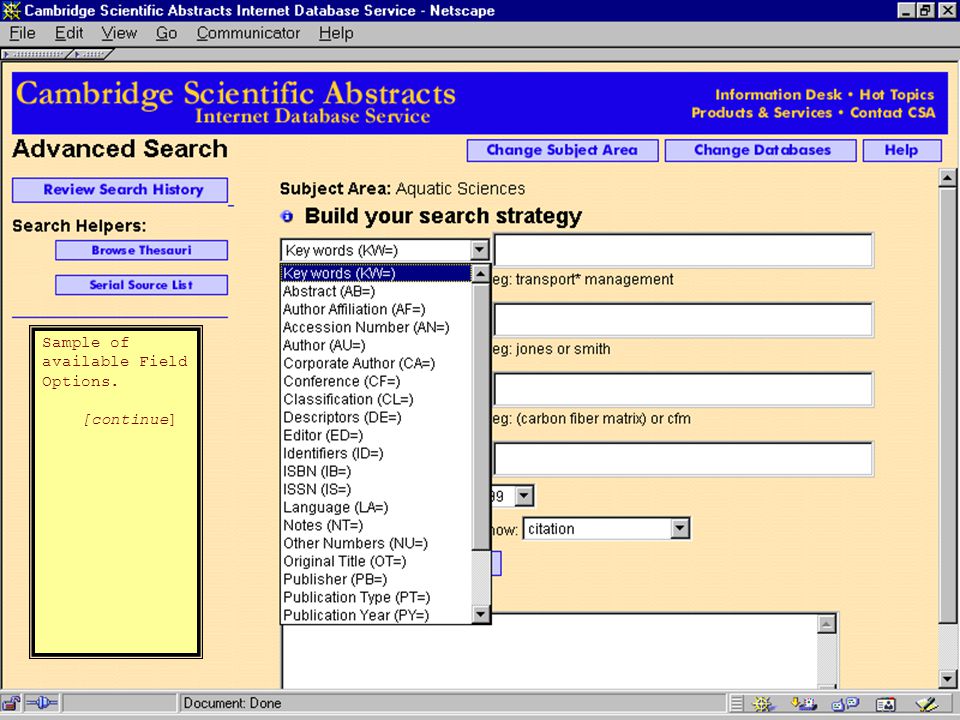This screenshot has width=960, height=720.
Task: Click the field list scroll down arrow
Action: [x=481, y=614]
